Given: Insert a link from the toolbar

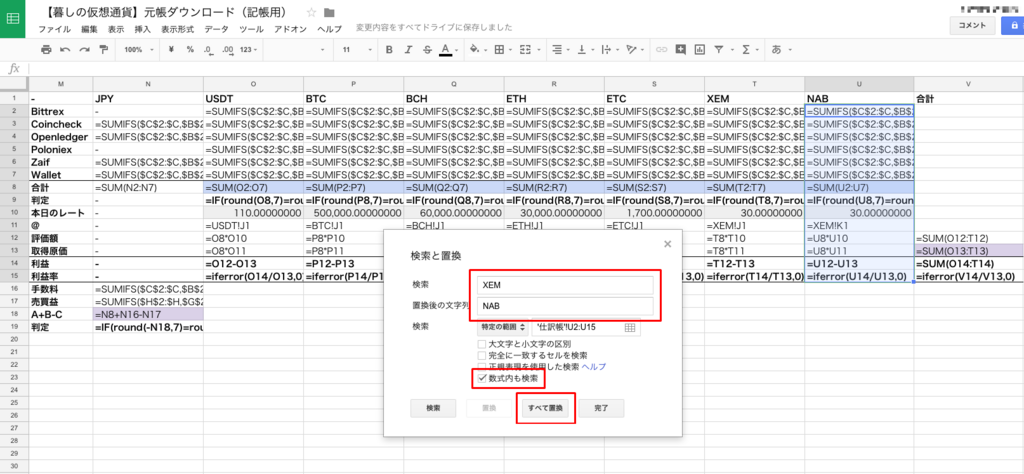Looking at the screenshot, I should click(662, 50).
